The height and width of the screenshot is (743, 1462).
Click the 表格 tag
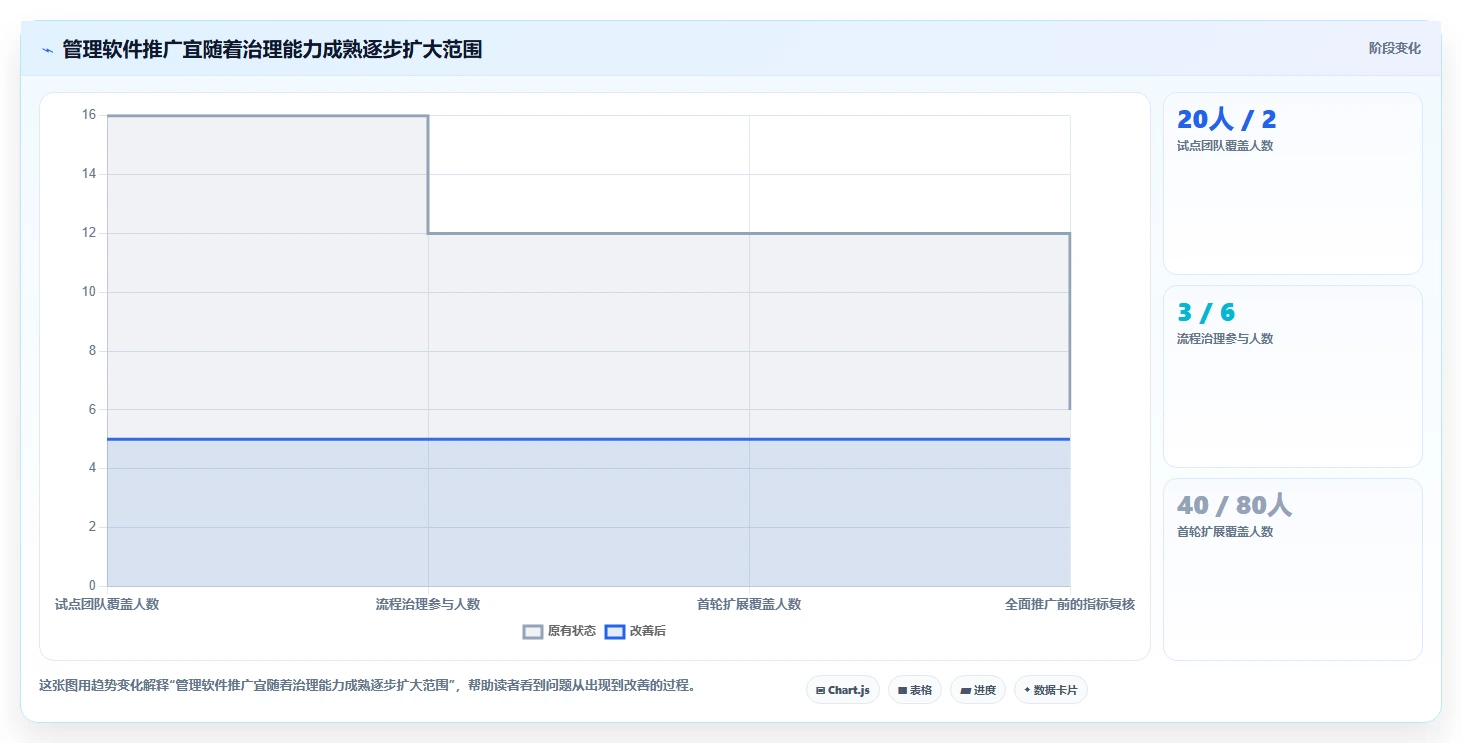(x=914, y=690)
